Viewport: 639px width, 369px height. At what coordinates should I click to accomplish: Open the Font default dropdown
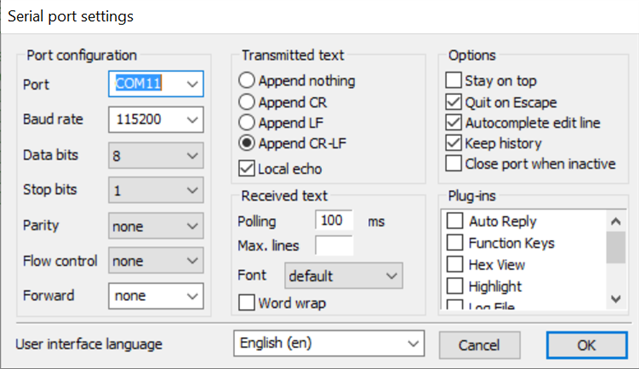click(x=344, y=276)
